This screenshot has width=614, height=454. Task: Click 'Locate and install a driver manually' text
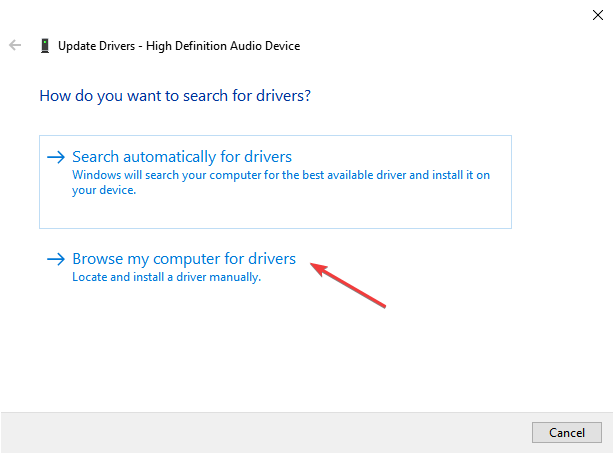click(x=166, y=277)
